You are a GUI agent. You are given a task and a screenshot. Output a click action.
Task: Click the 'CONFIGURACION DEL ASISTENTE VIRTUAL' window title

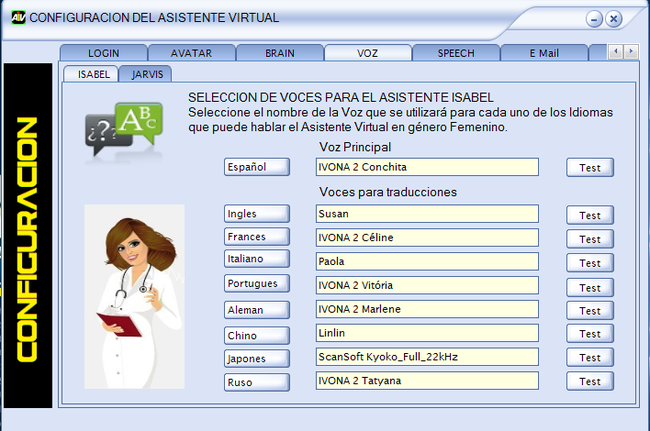[154, 18]
